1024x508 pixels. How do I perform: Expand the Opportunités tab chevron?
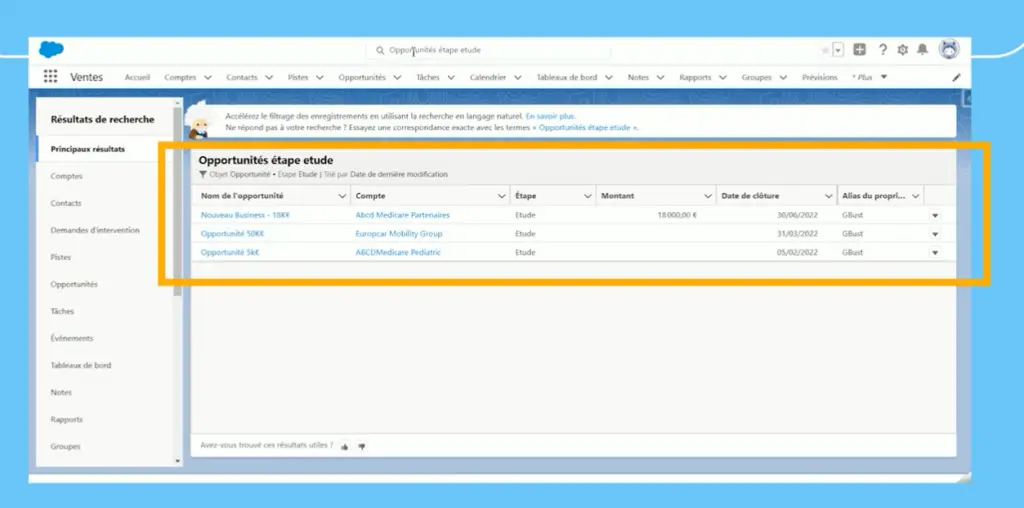pyautogui.click(x=397, y=77)
